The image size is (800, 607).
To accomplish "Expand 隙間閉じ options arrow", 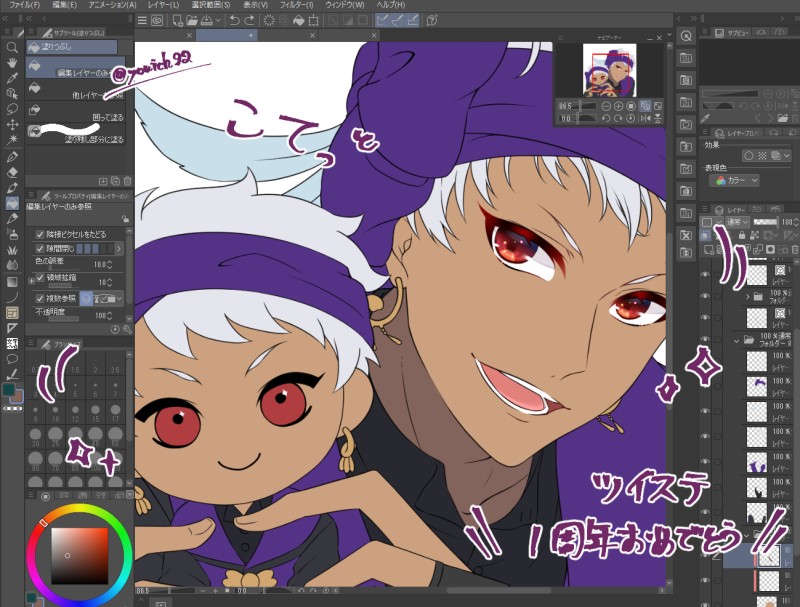I will tap(118, 249).
